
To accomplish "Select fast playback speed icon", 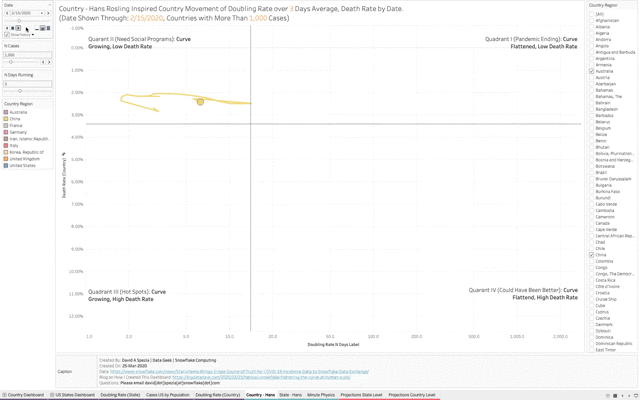I will point(49,28).
